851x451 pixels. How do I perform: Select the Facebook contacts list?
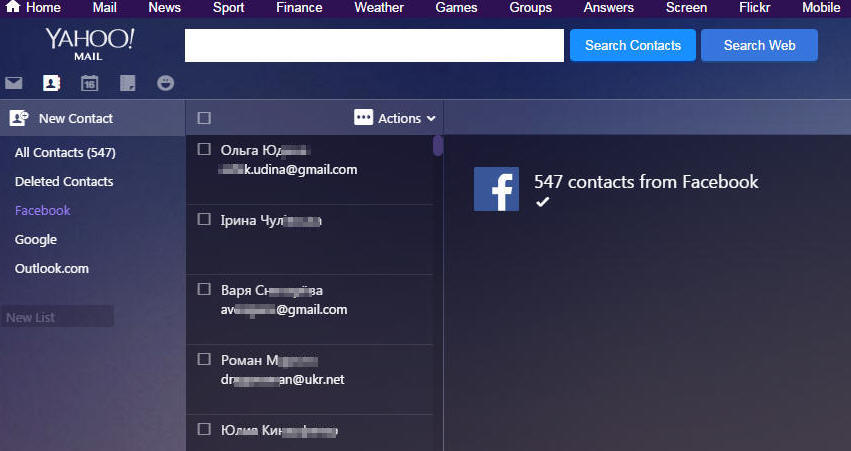(42, 211)
